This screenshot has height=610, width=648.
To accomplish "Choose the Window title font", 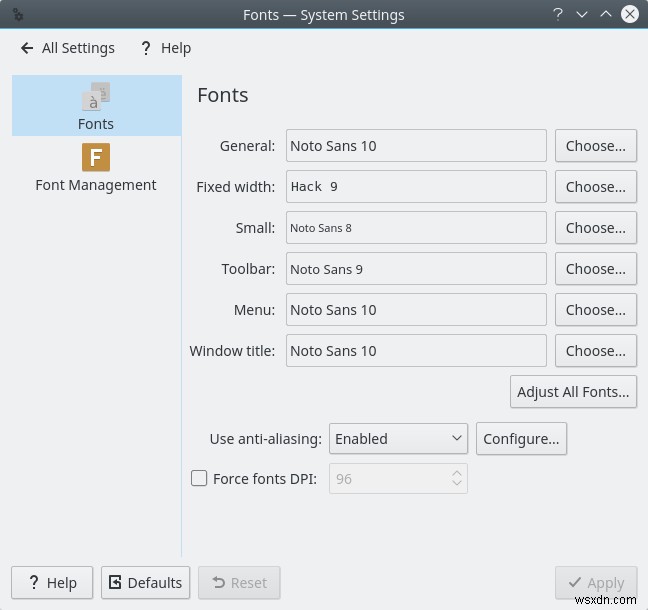I will tap(595, 351).
